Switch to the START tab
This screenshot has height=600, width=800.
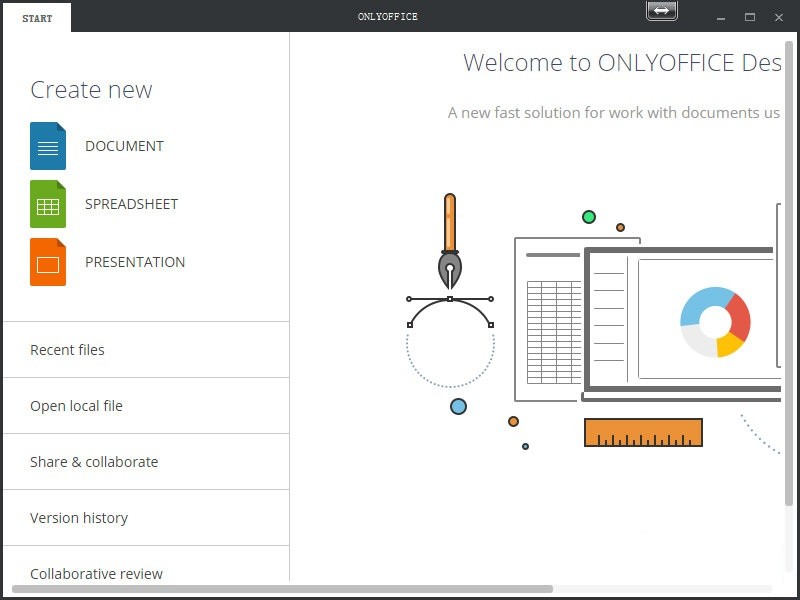click(x=37, y=17)
